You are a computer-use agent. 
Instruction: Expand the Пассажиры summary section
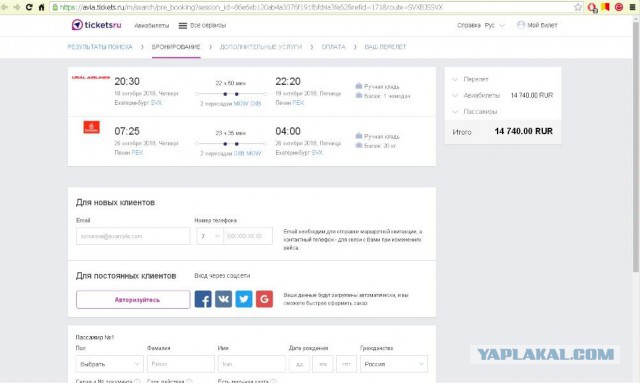coord(475,111)
